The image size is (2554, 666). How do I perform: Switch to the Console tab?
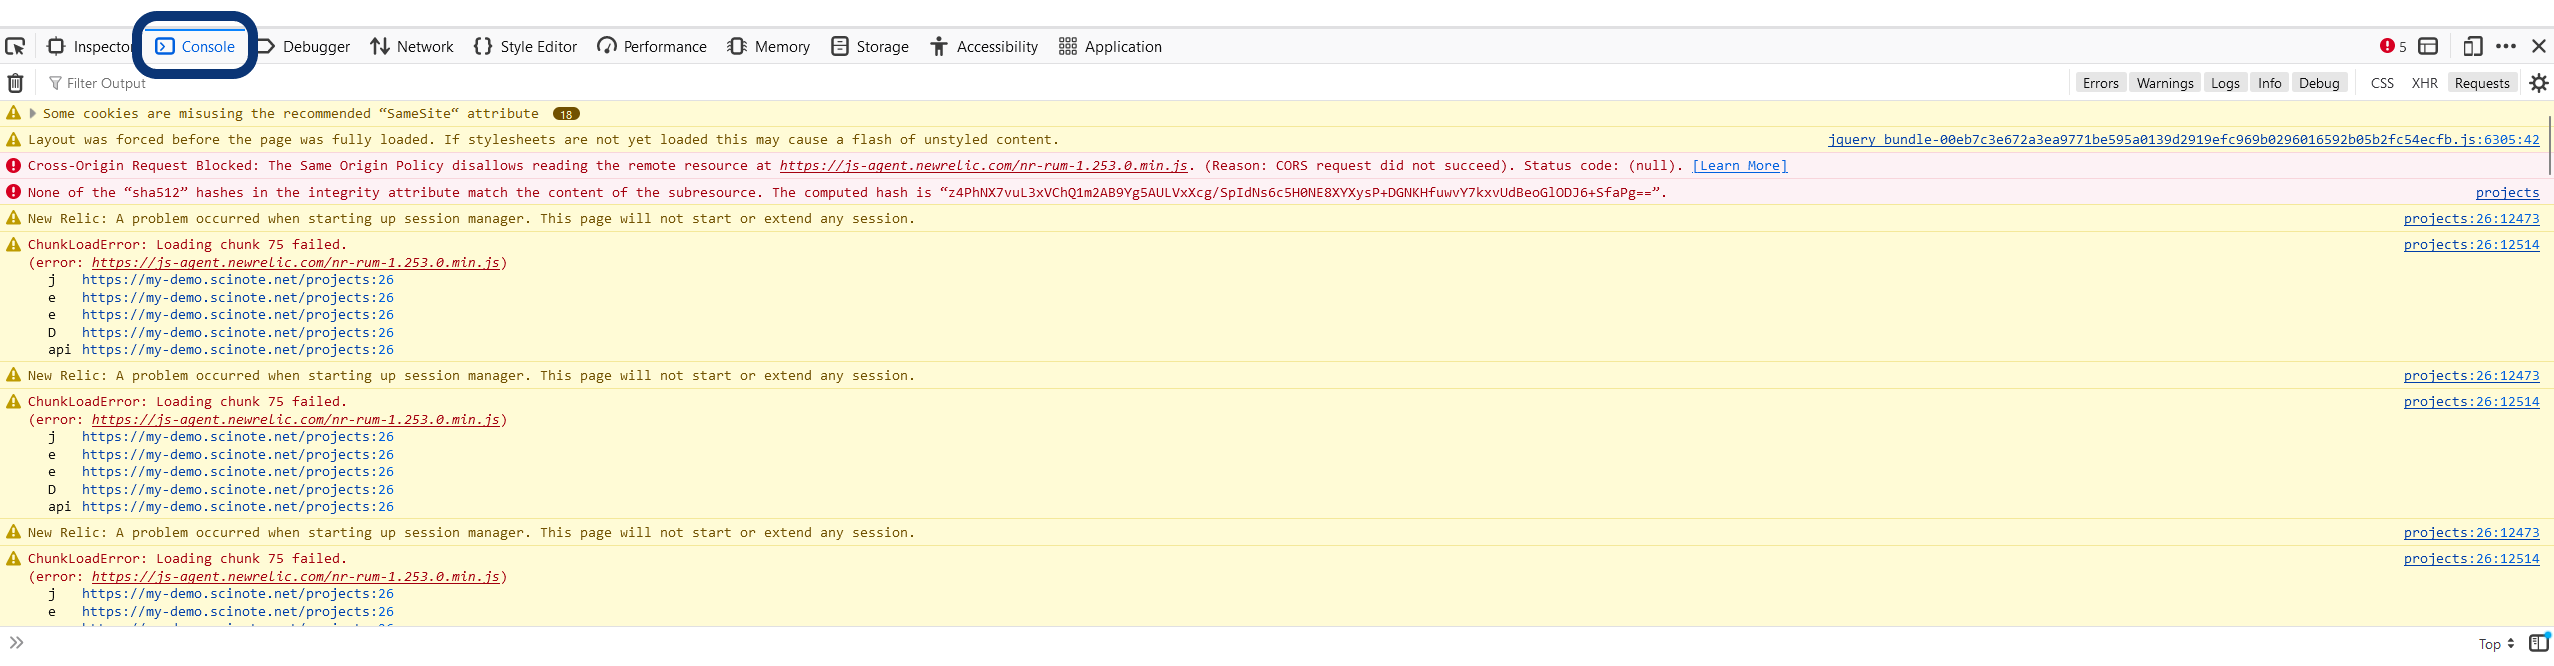click(195, 46)
